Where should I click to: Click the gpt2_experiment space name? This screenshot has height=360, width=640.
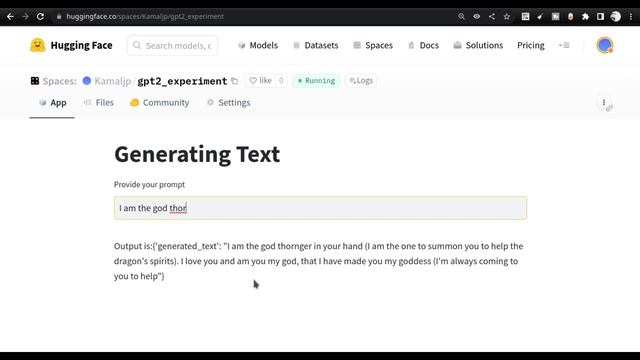182,81
